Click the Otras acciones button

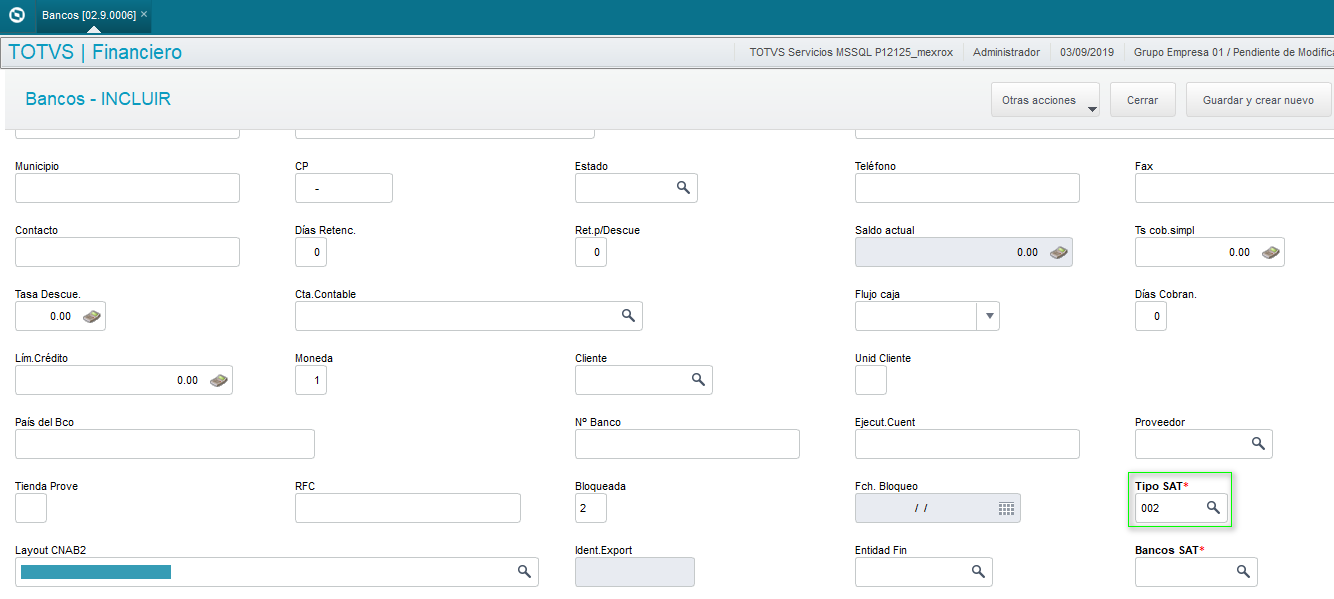1045,100
